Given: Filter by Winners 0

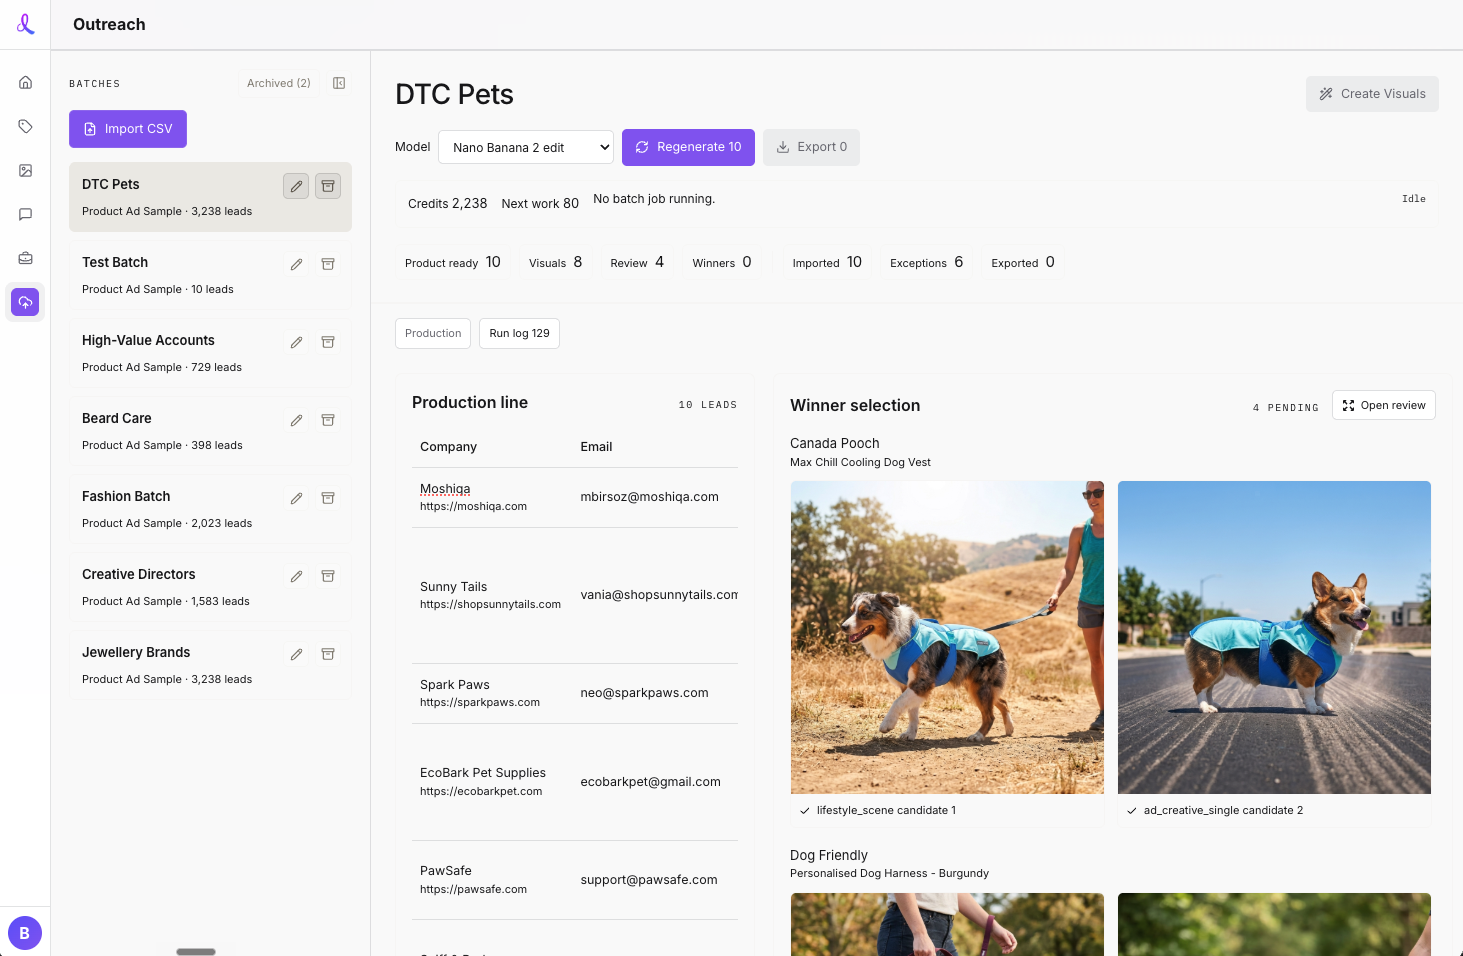Looking at the screenshot, I should tap(722, 262).
